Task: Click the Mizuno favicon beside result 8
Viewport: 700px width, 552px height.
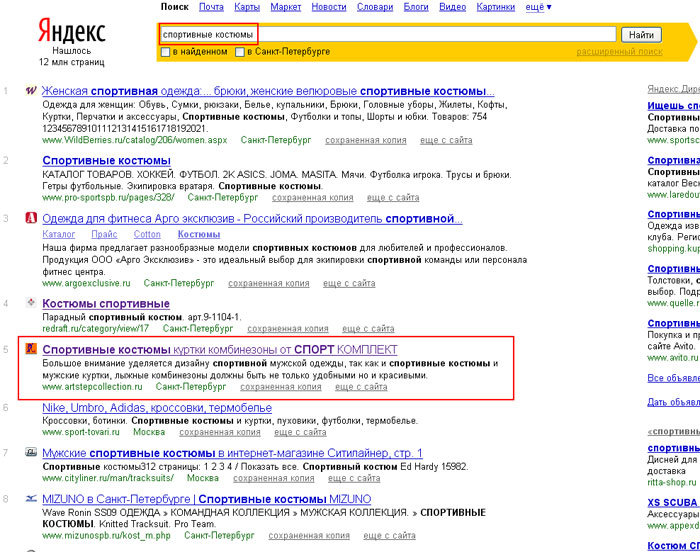Action: point(31,498)
